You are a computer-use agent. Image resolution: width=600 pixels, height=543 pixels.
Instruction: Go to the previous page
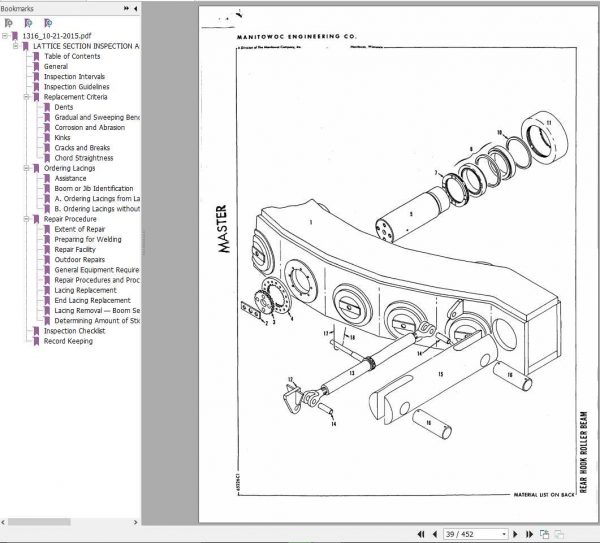point(435,534)
